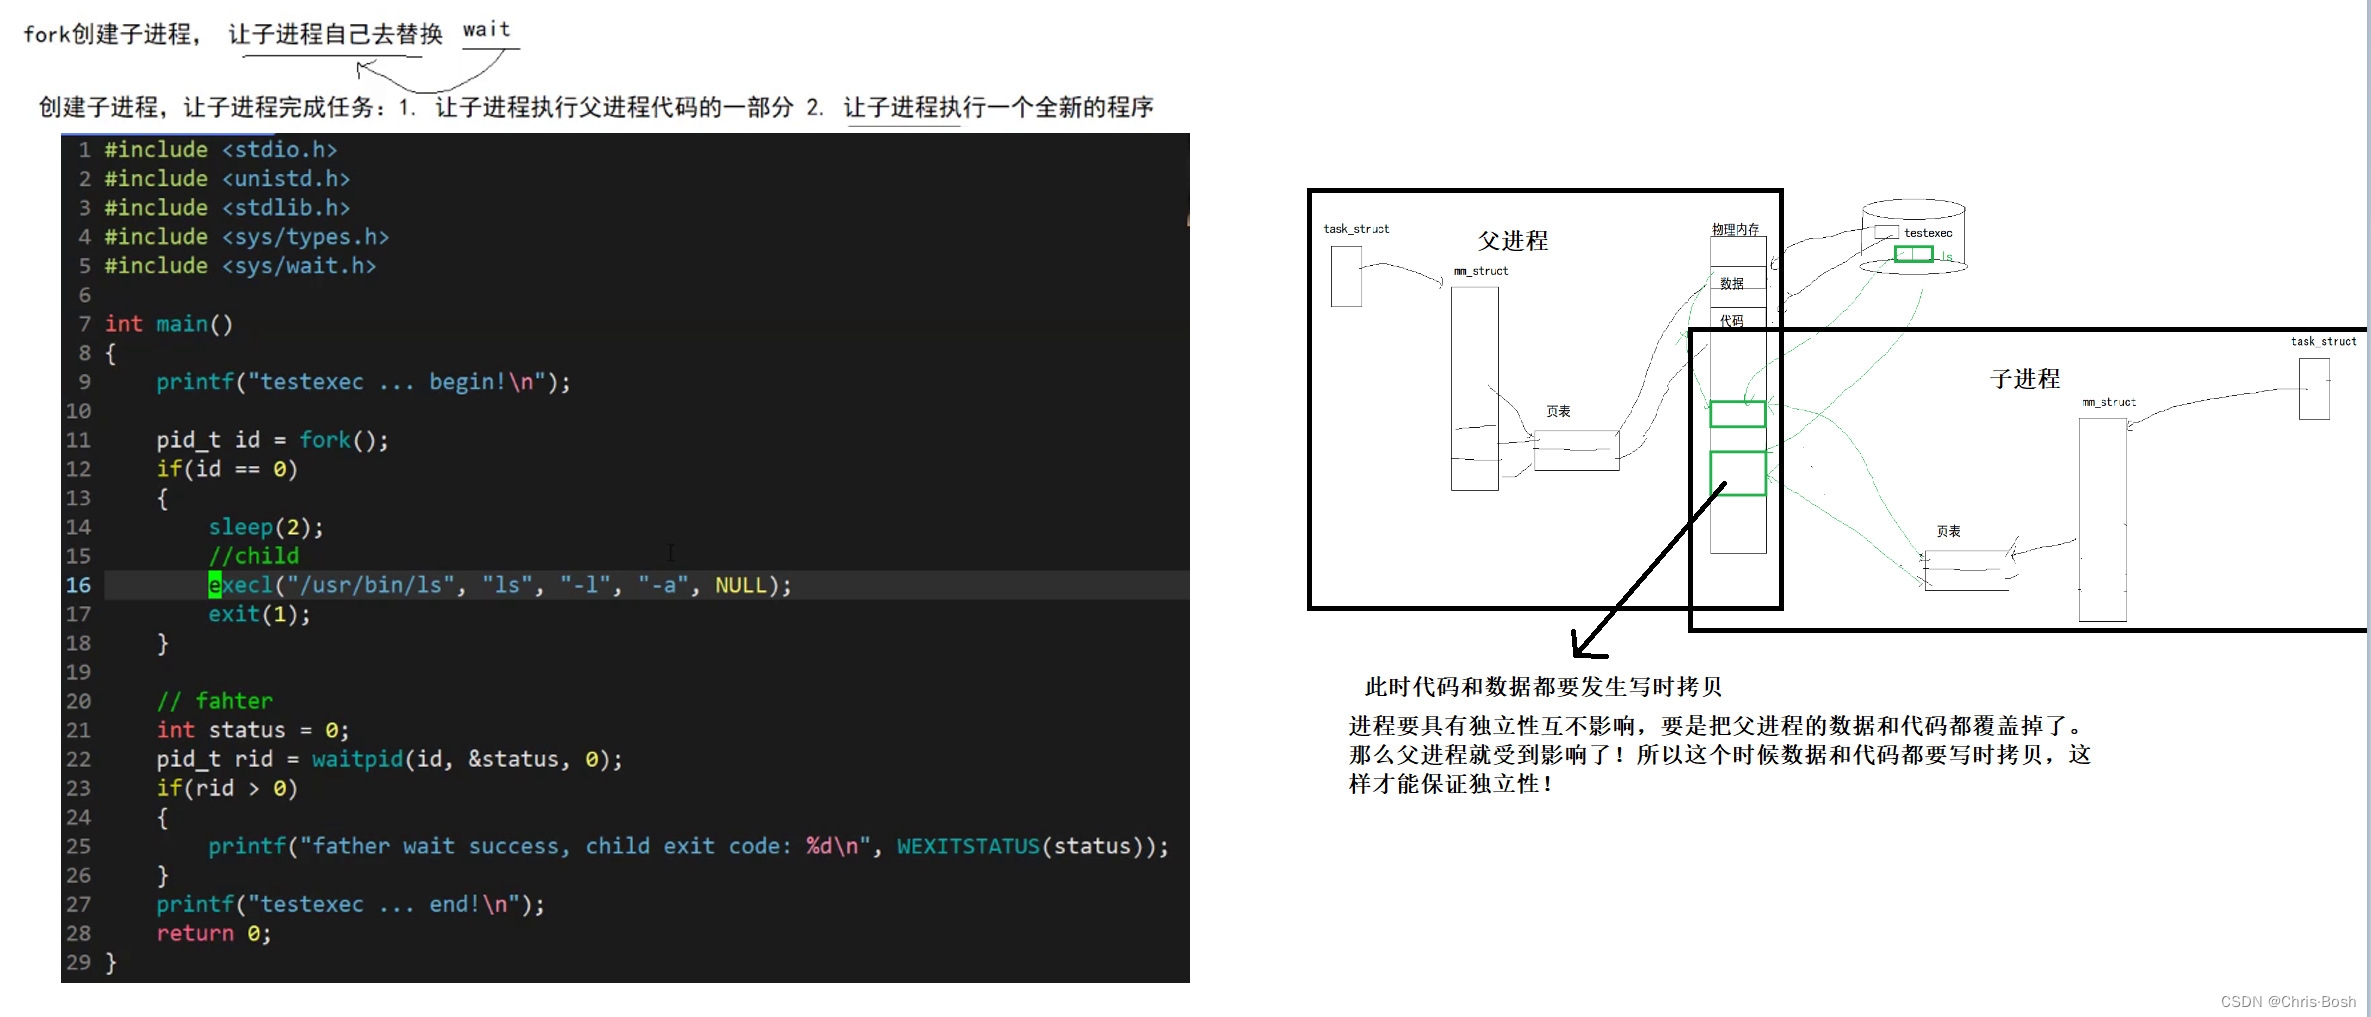
Task: Click the printf 'testexec ... end!' line
Action: pos(350,903)
